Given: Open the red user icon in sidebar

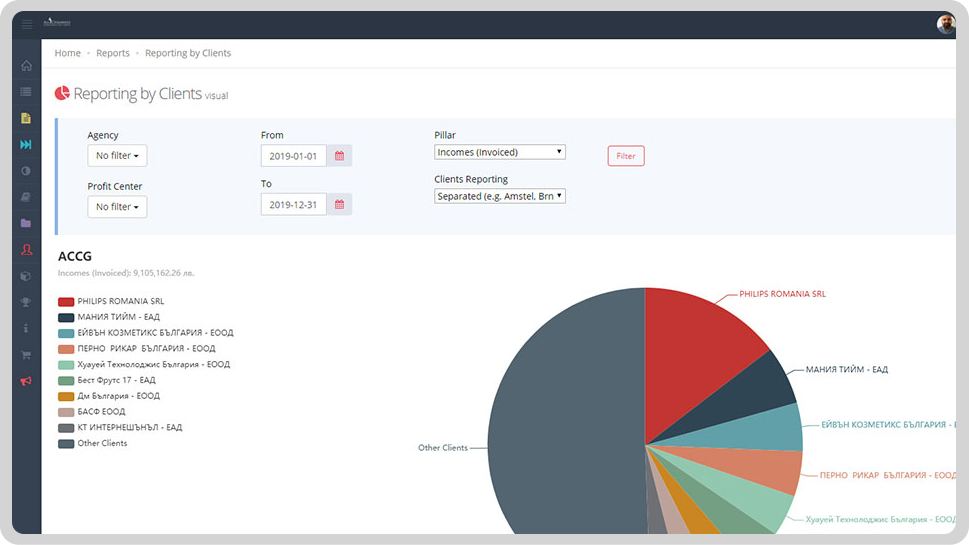Looking at the screenshot, I should (x=26, y=250).
